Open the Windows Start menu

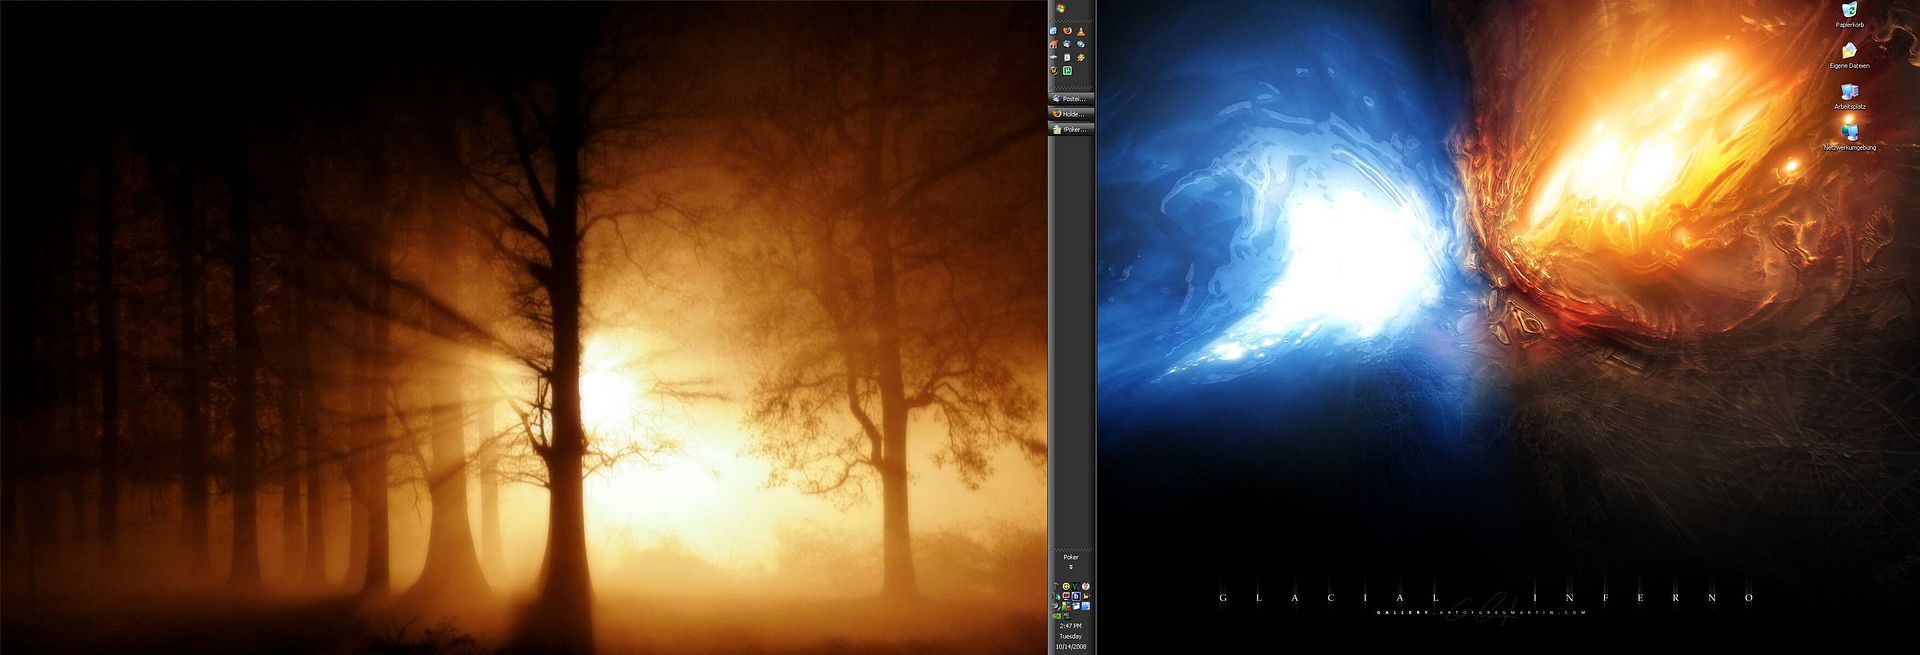(1060, 9)
